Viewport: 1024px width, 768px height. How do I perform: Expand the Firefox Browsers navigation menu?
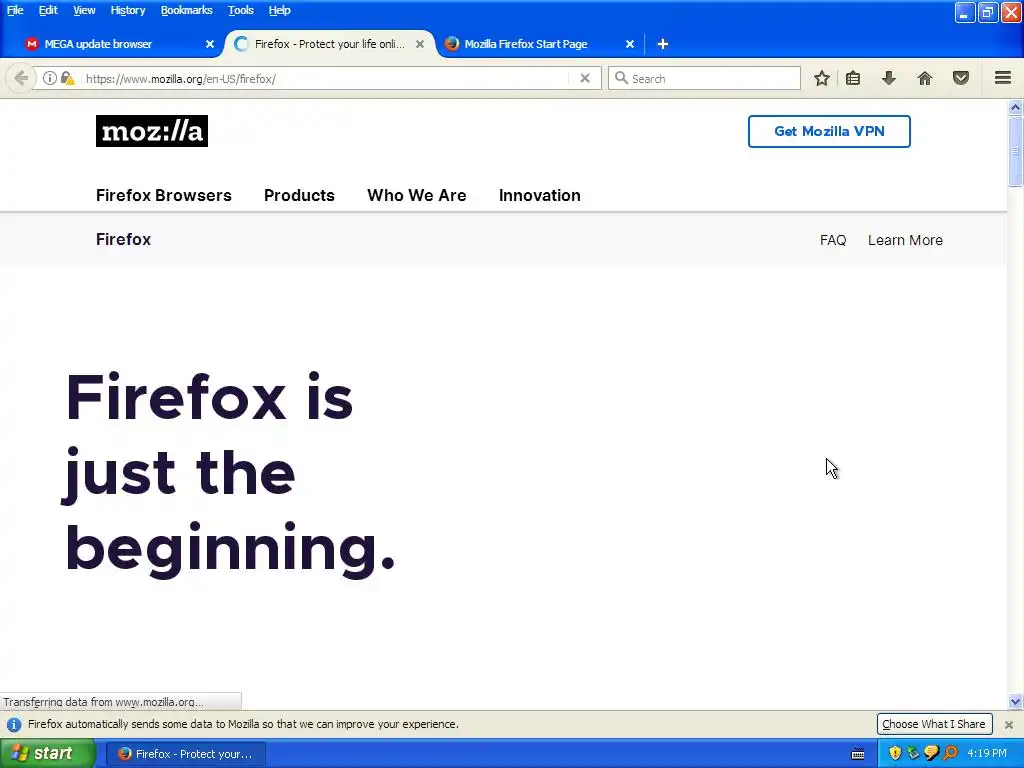pyautogui.click(x=164, y=195)
